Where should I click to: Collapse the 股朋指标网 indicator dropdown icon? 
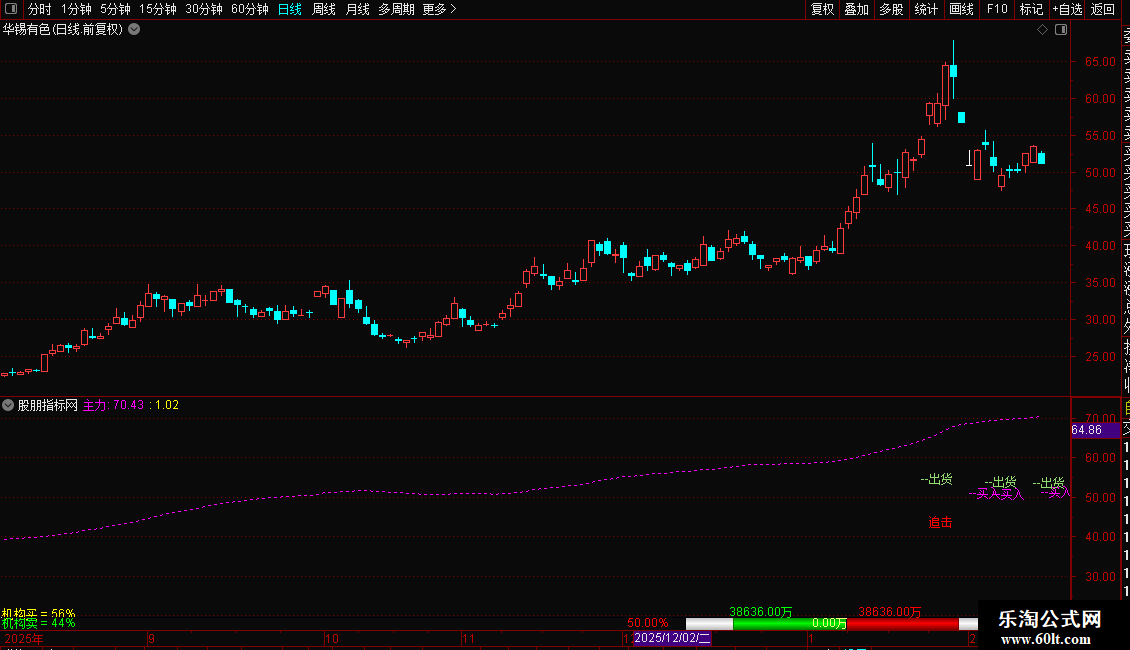tap(8, 405)
